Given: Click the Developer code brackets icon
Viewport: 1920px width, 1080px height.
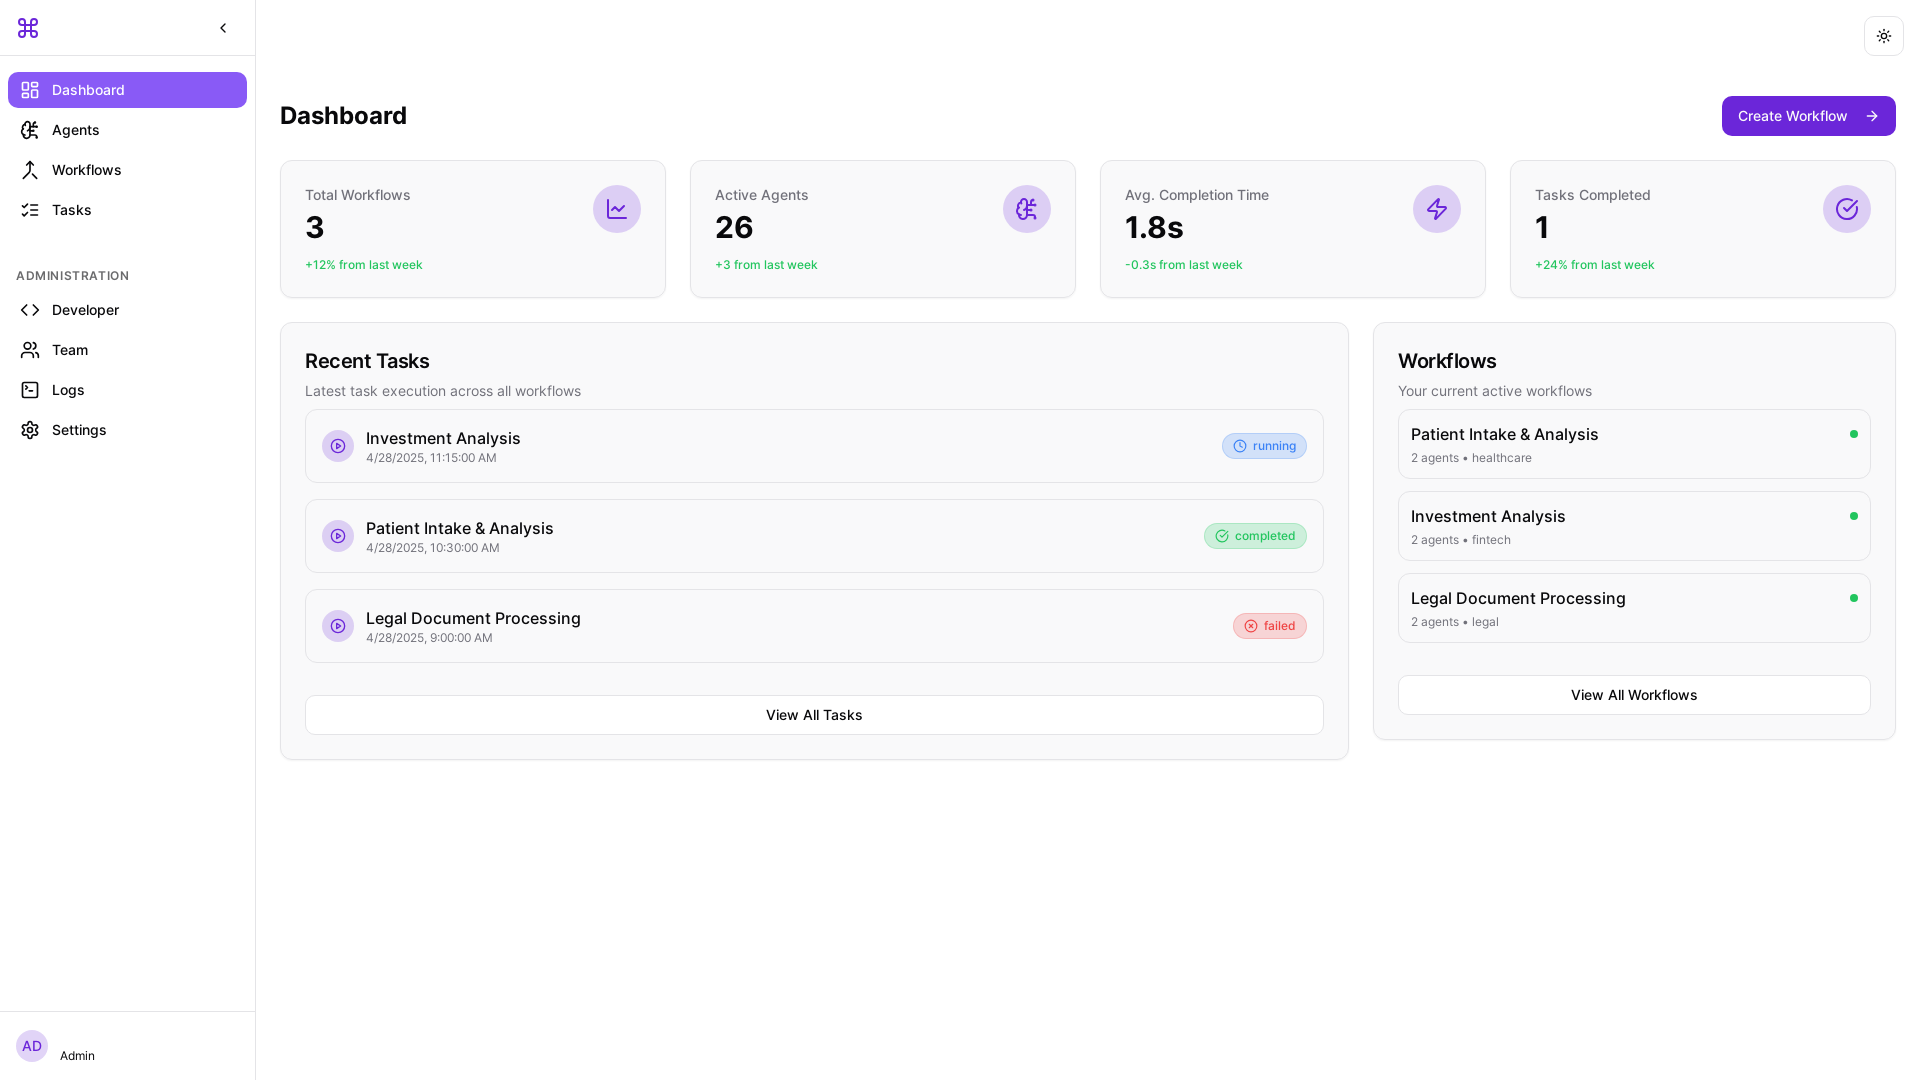Looking at the screenshot, I should pyautogui.click(x=30, y=310).
